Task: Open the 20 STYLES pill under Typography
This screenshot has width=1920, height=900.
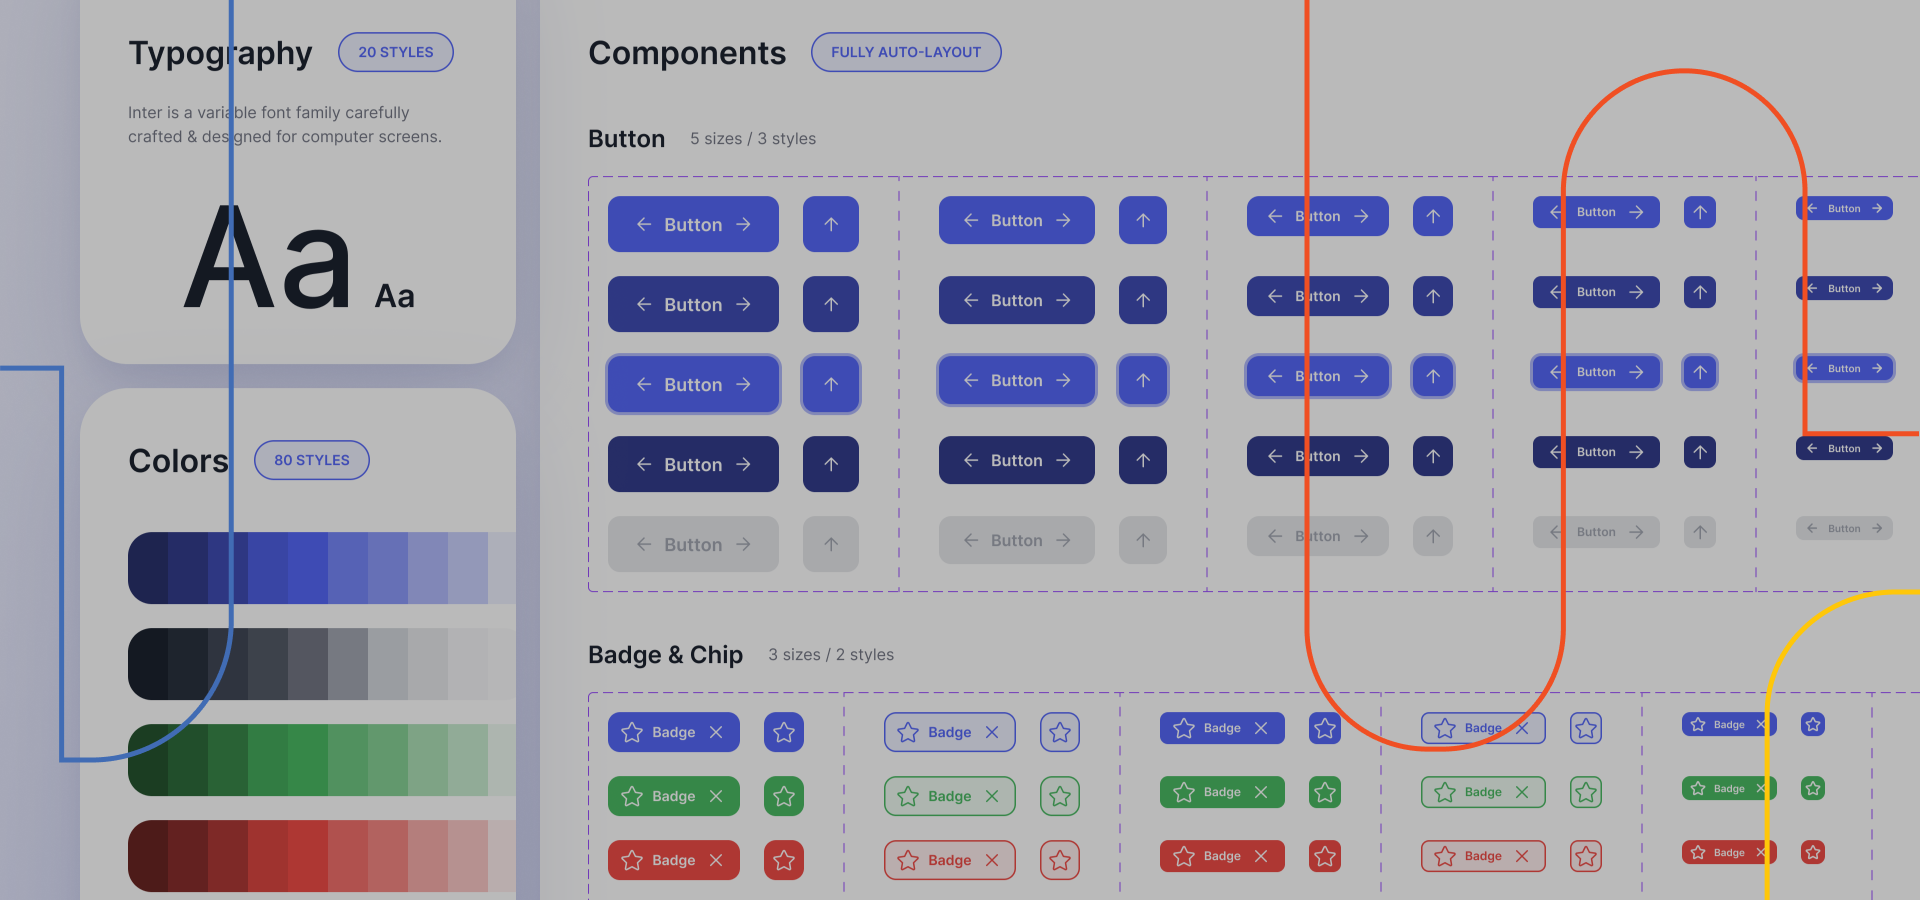Action: (396, 52)
